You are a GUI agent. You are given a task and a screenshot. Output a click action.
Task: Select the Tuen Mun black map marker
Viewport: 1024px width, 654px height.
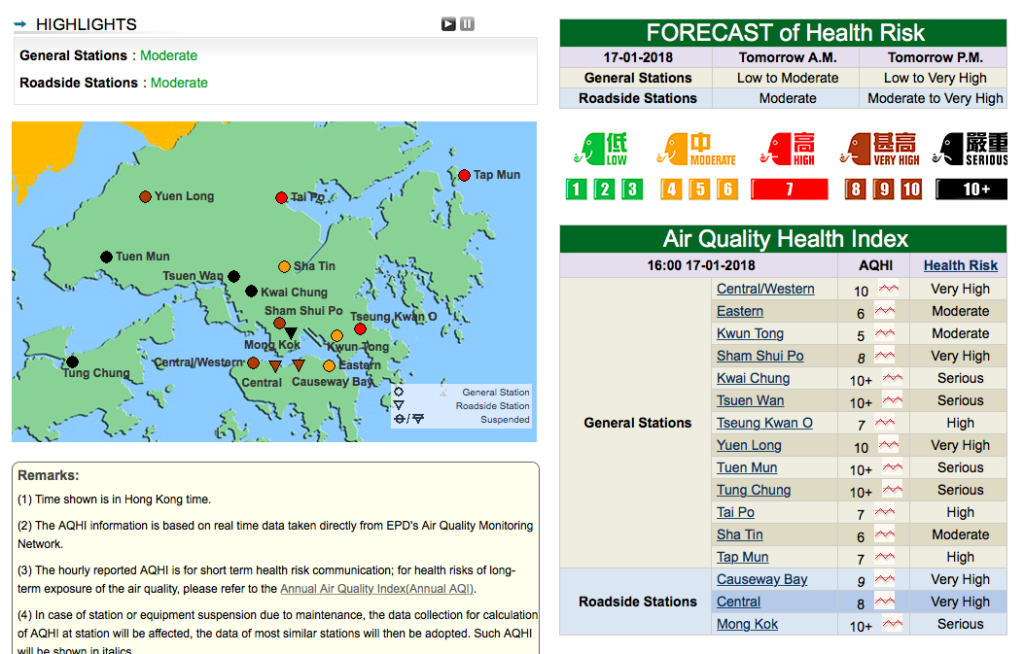coord(106,257)
